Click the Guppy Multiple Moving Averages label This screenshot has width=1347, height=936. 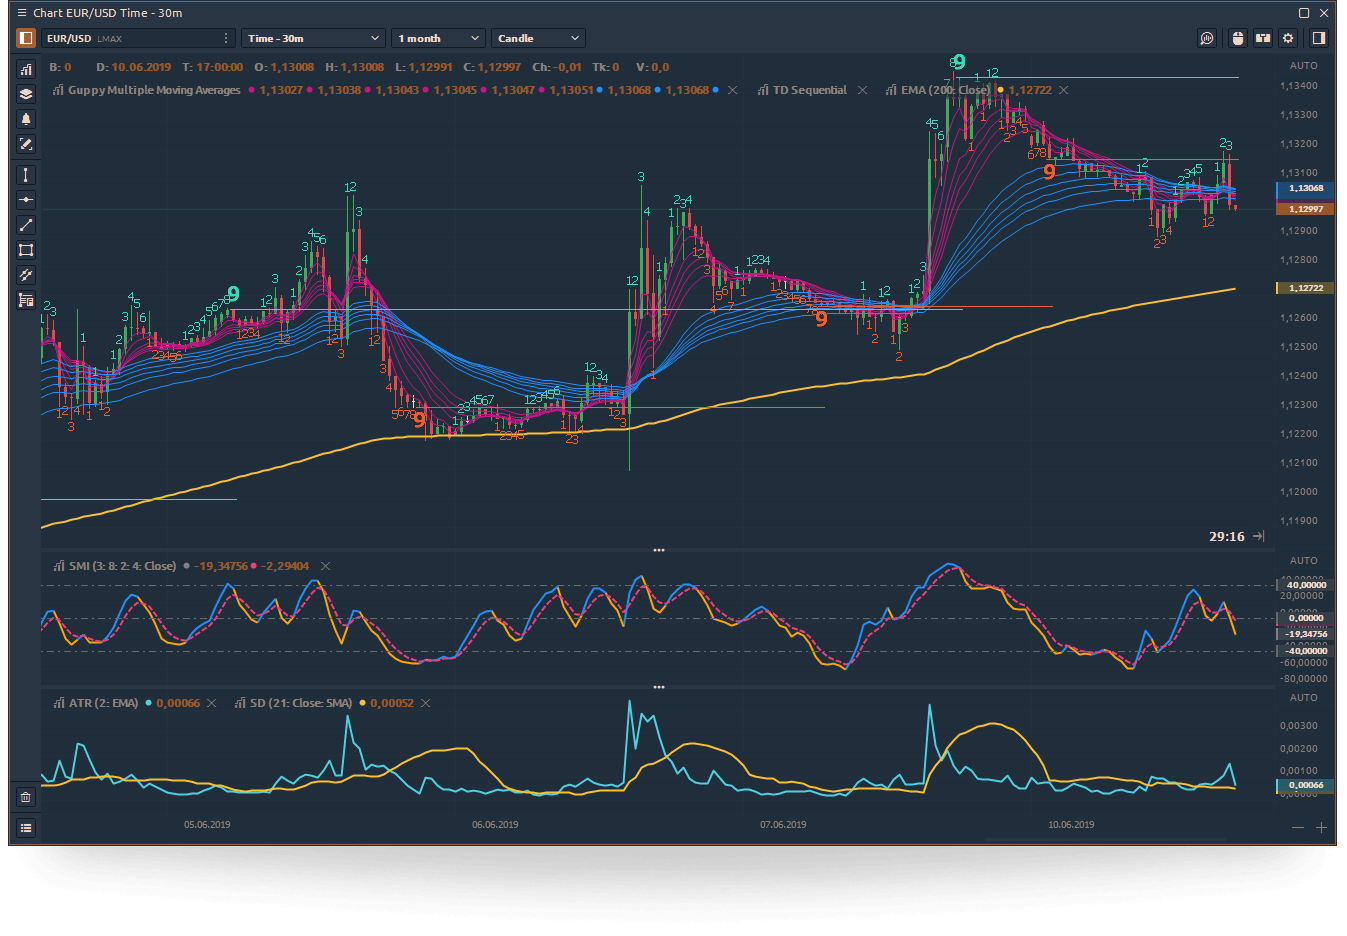tap(154, 90)
